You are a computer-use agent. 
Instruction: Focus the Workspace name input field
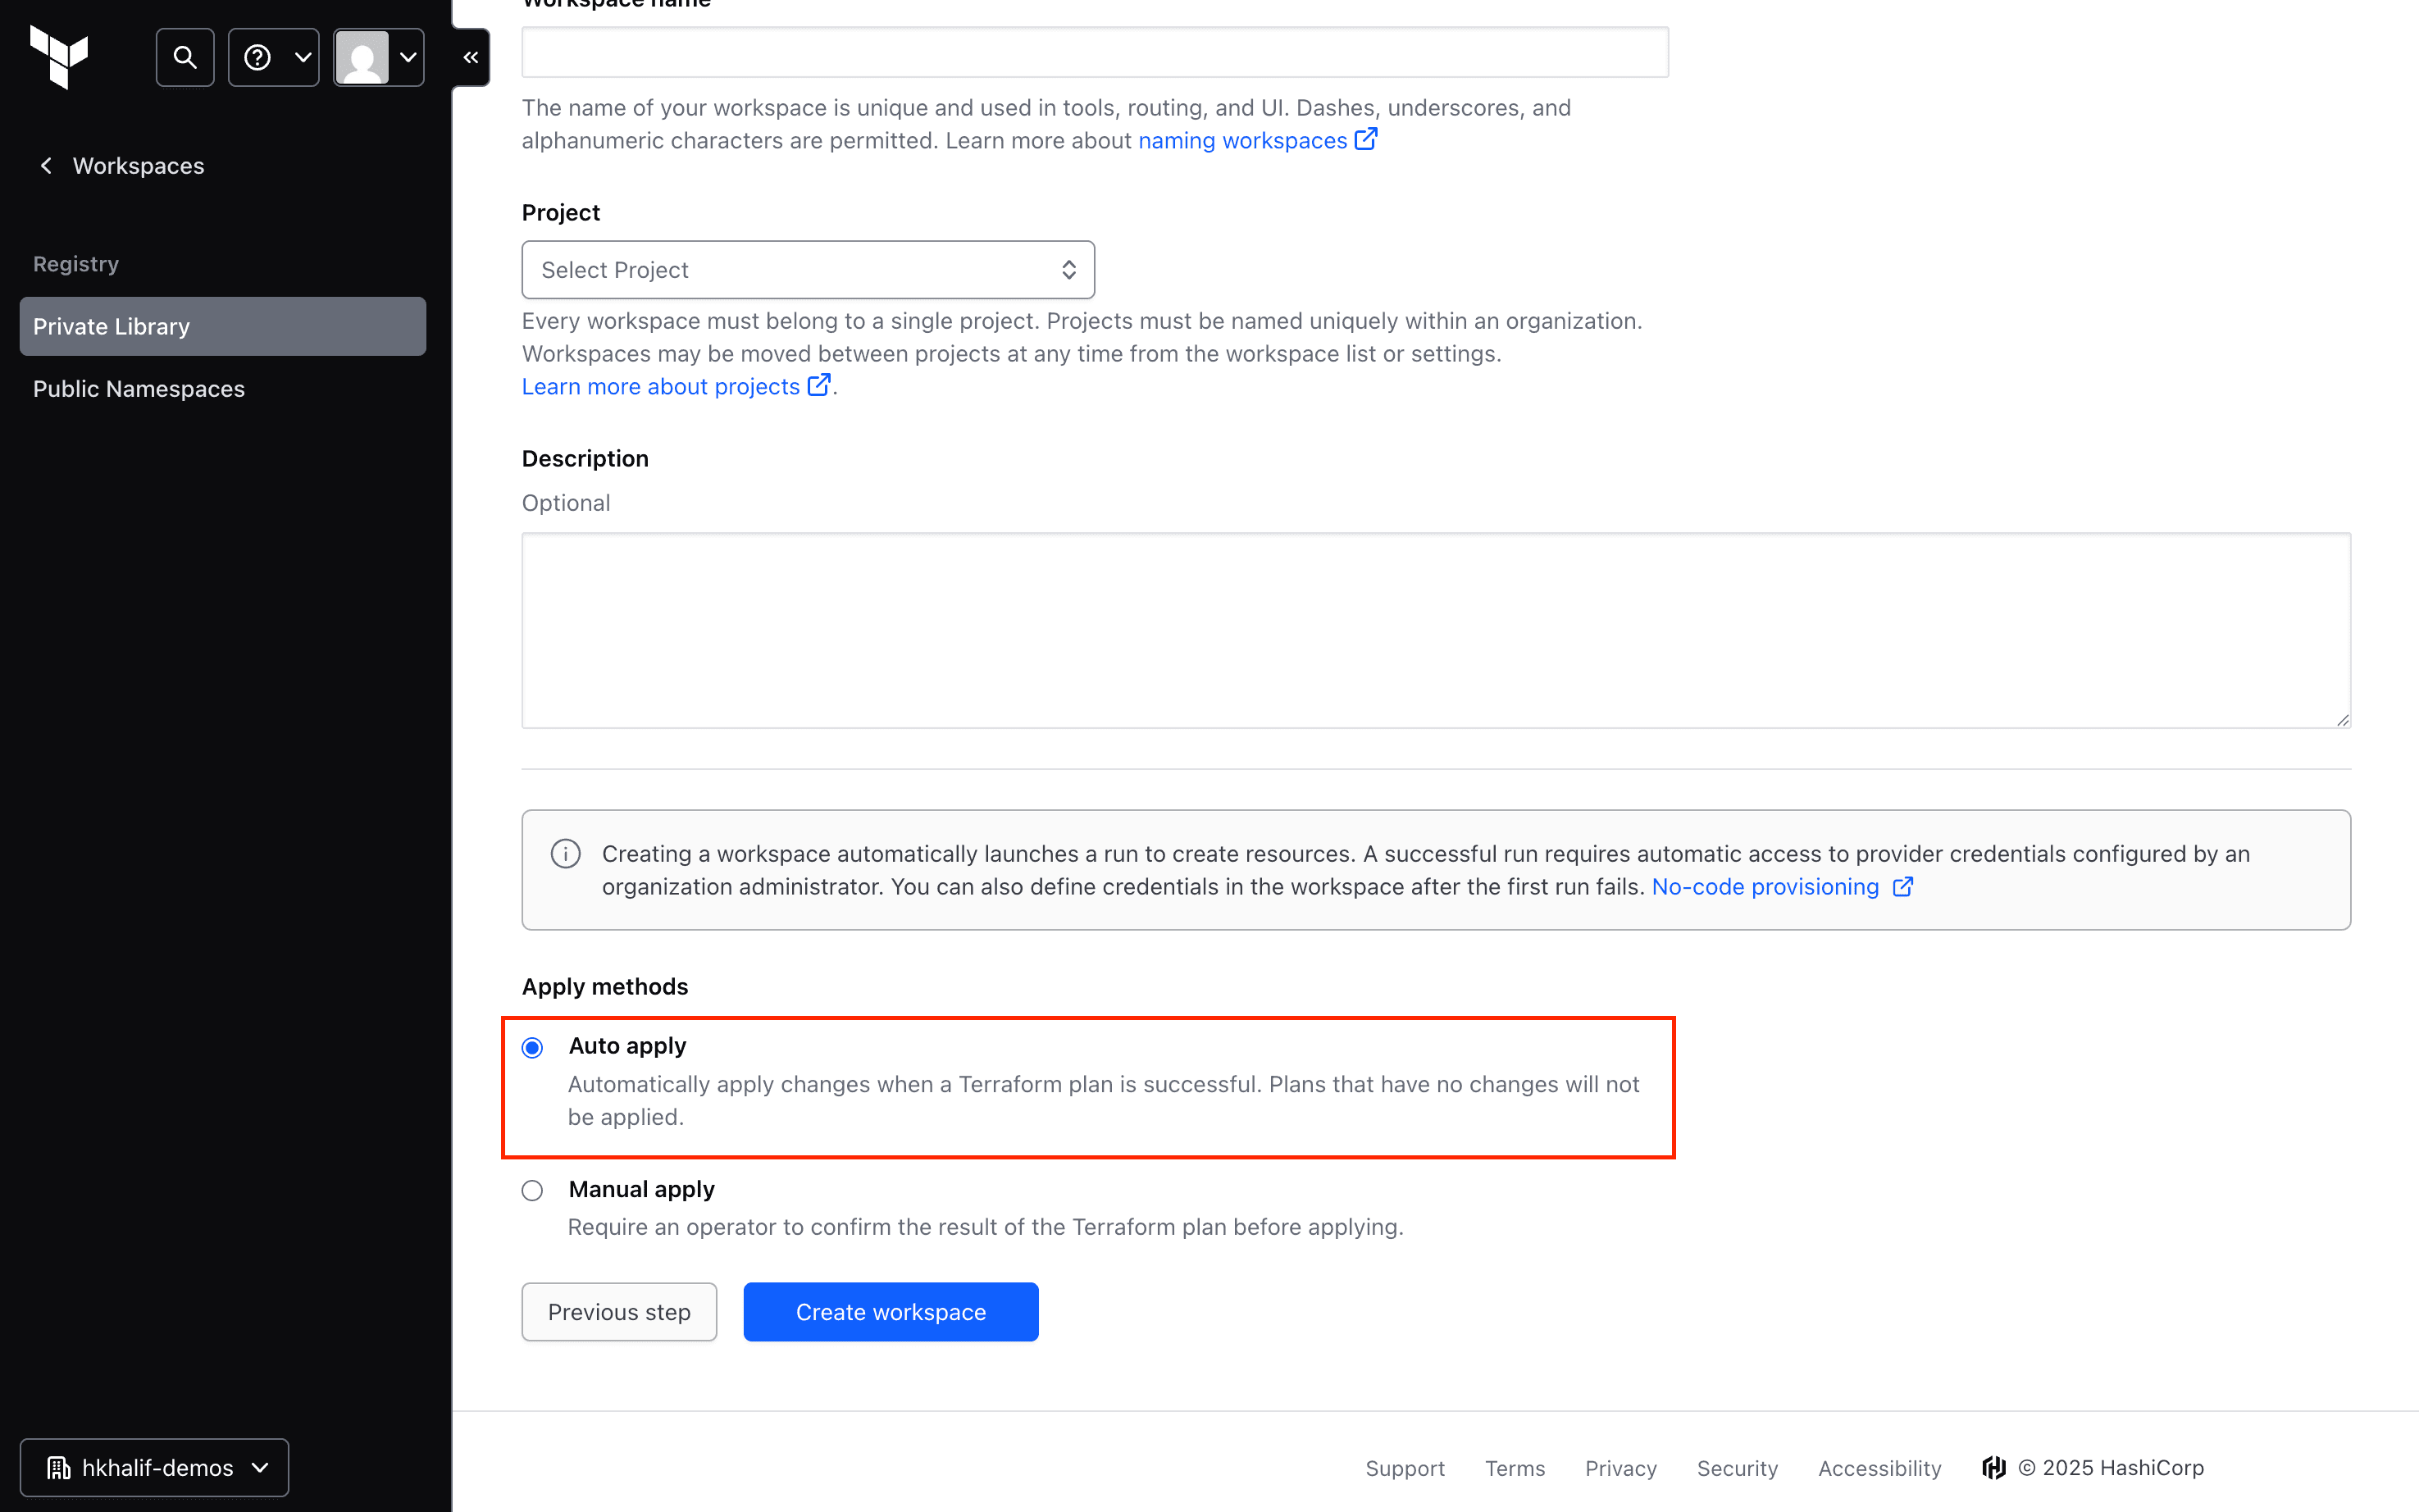[x=1094, y=52]
